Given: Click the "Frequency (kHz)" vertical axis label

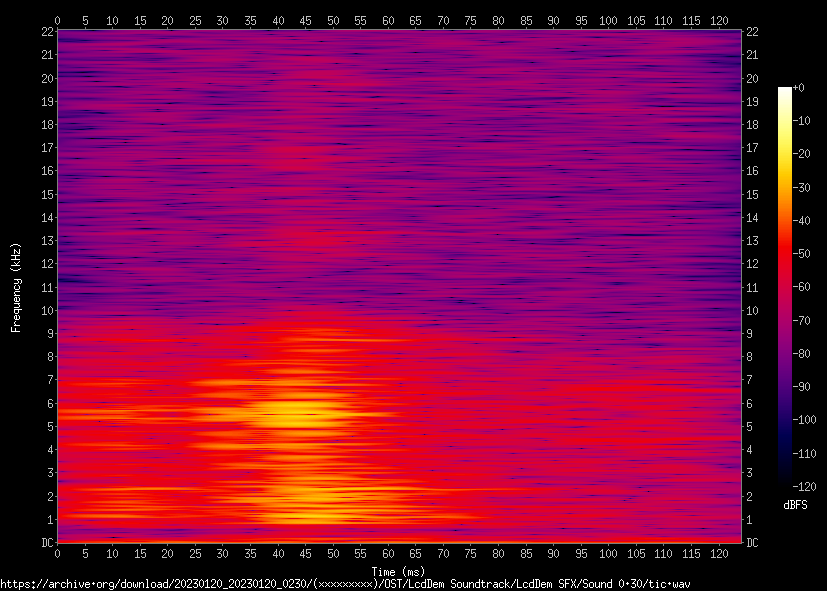Looking at the screenshot, I should pos(16,287).
